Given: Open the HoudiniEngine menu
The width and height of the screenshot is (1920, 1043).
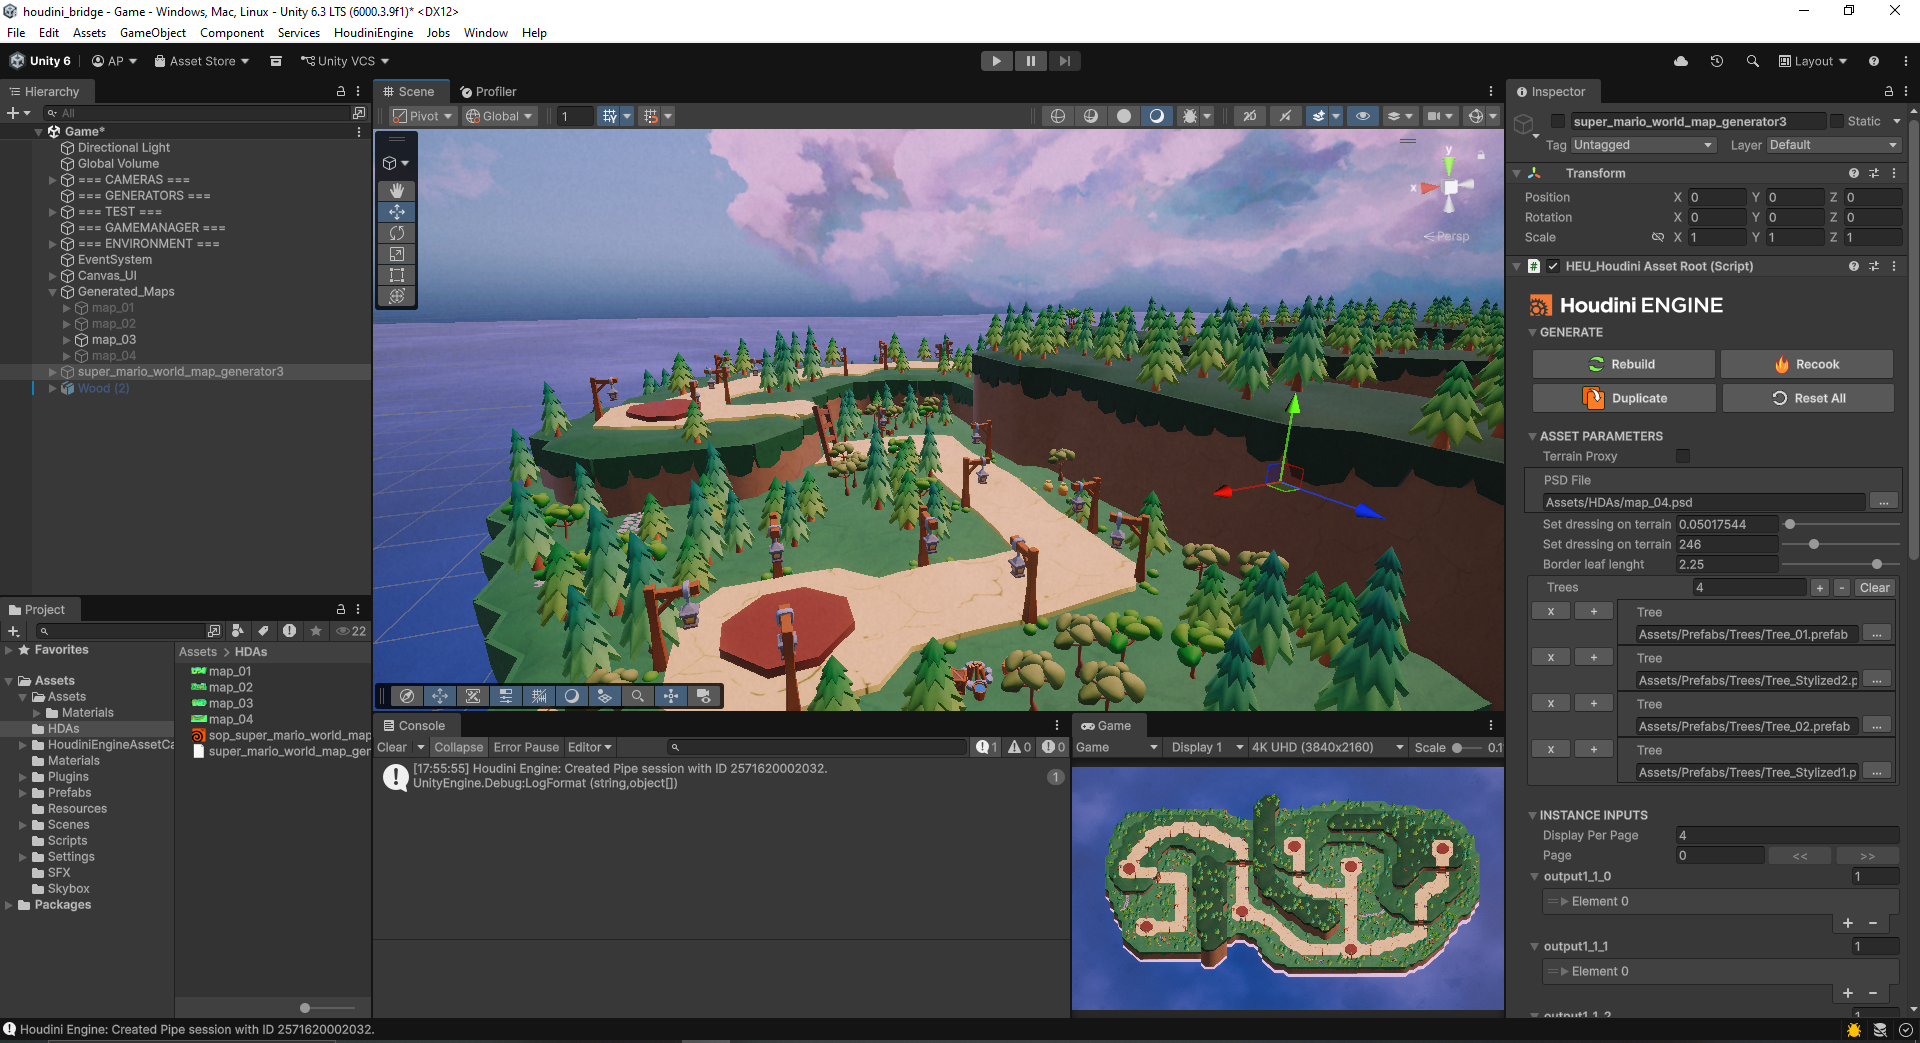Looking at the screenshot, I should [x=373, y=33].
